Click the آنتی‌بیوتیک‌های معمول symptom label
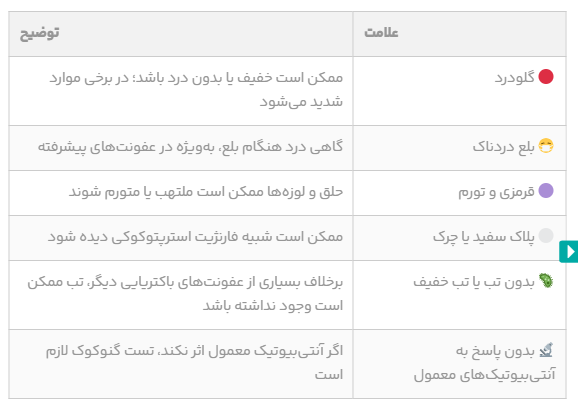 484,375
